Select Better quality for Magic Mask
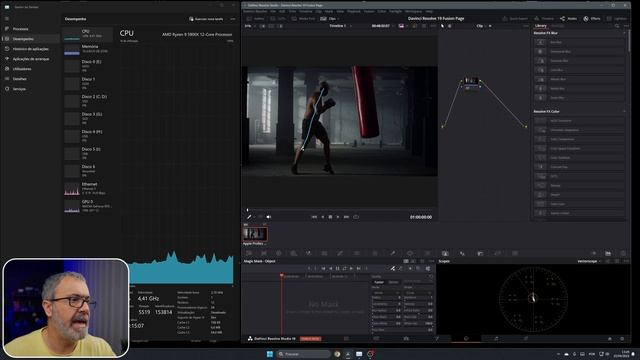The width and height of the screenshot is (640, 360). coord(393,282)
